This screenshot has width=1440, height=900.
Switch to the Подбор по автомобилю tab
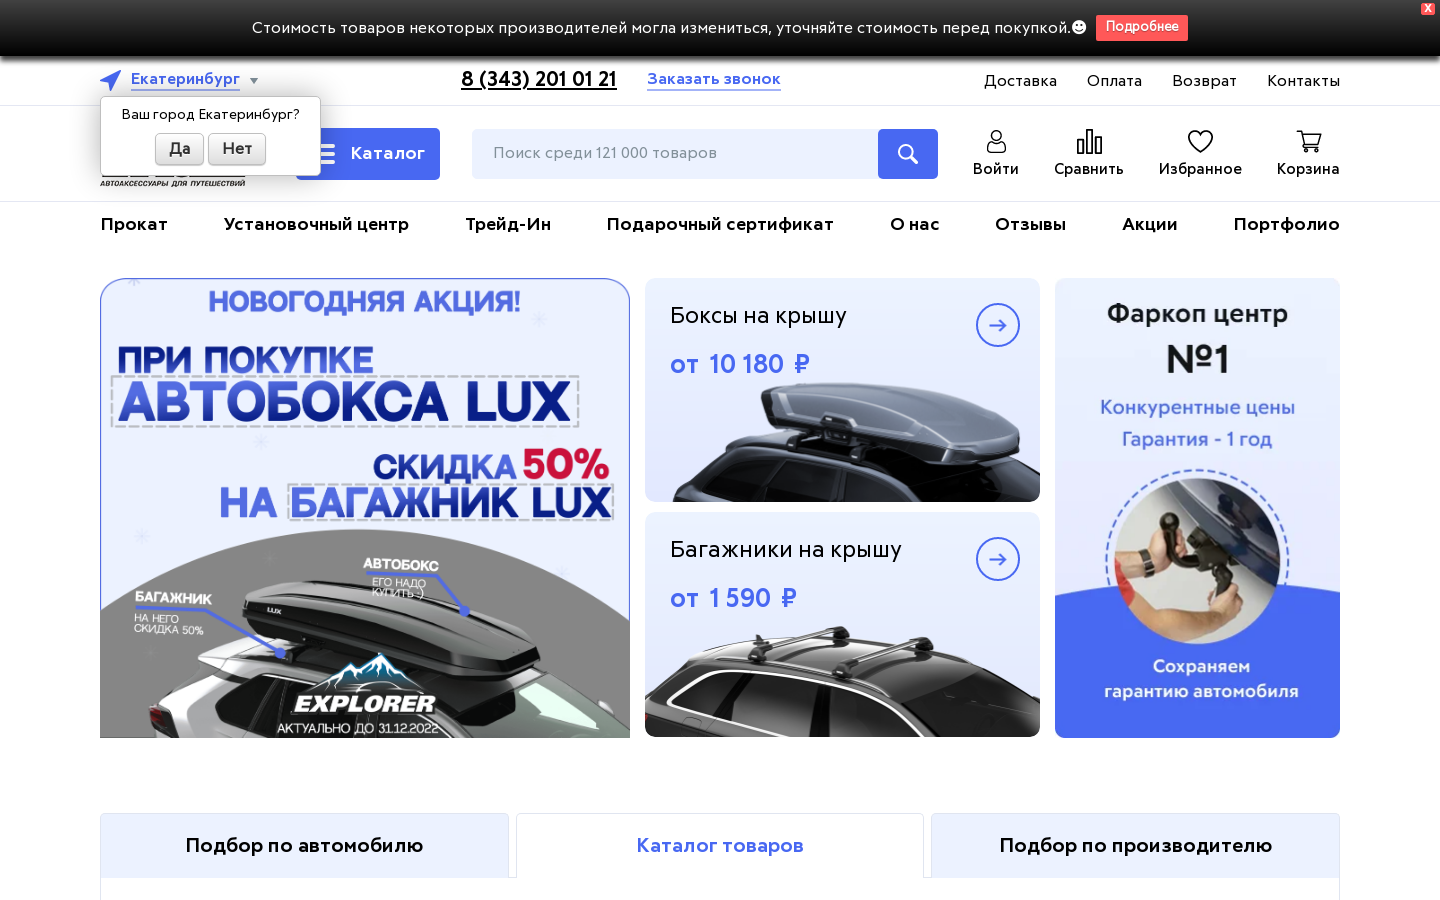click(304, 846)
